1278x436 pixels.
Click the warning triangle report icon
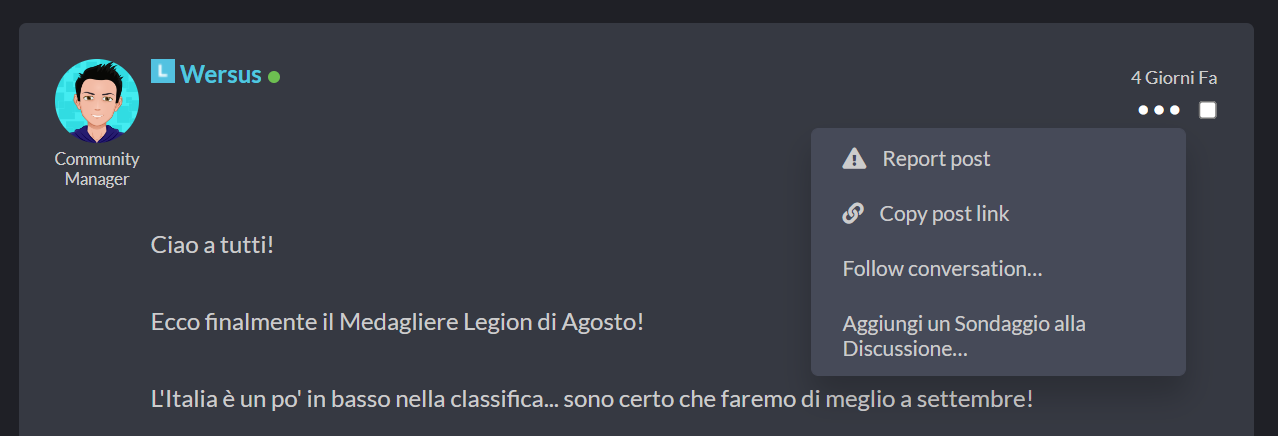(854, 159)
